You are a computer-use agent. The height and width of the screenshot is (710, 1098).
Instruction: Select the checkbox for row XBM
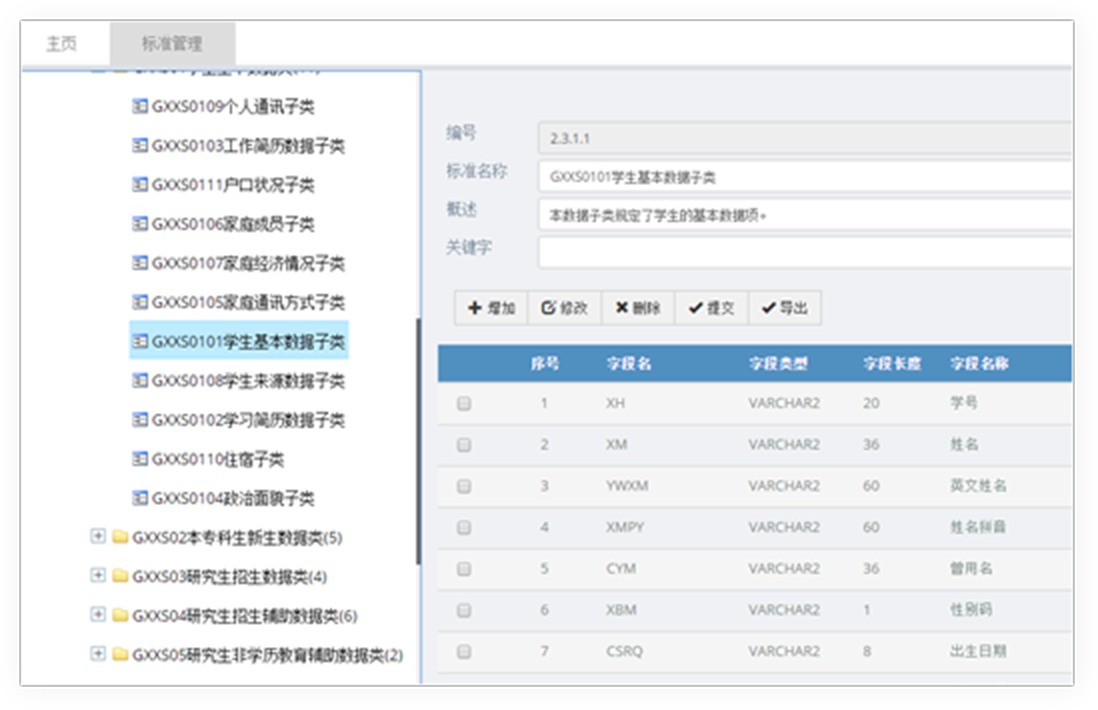click(464, 610)
